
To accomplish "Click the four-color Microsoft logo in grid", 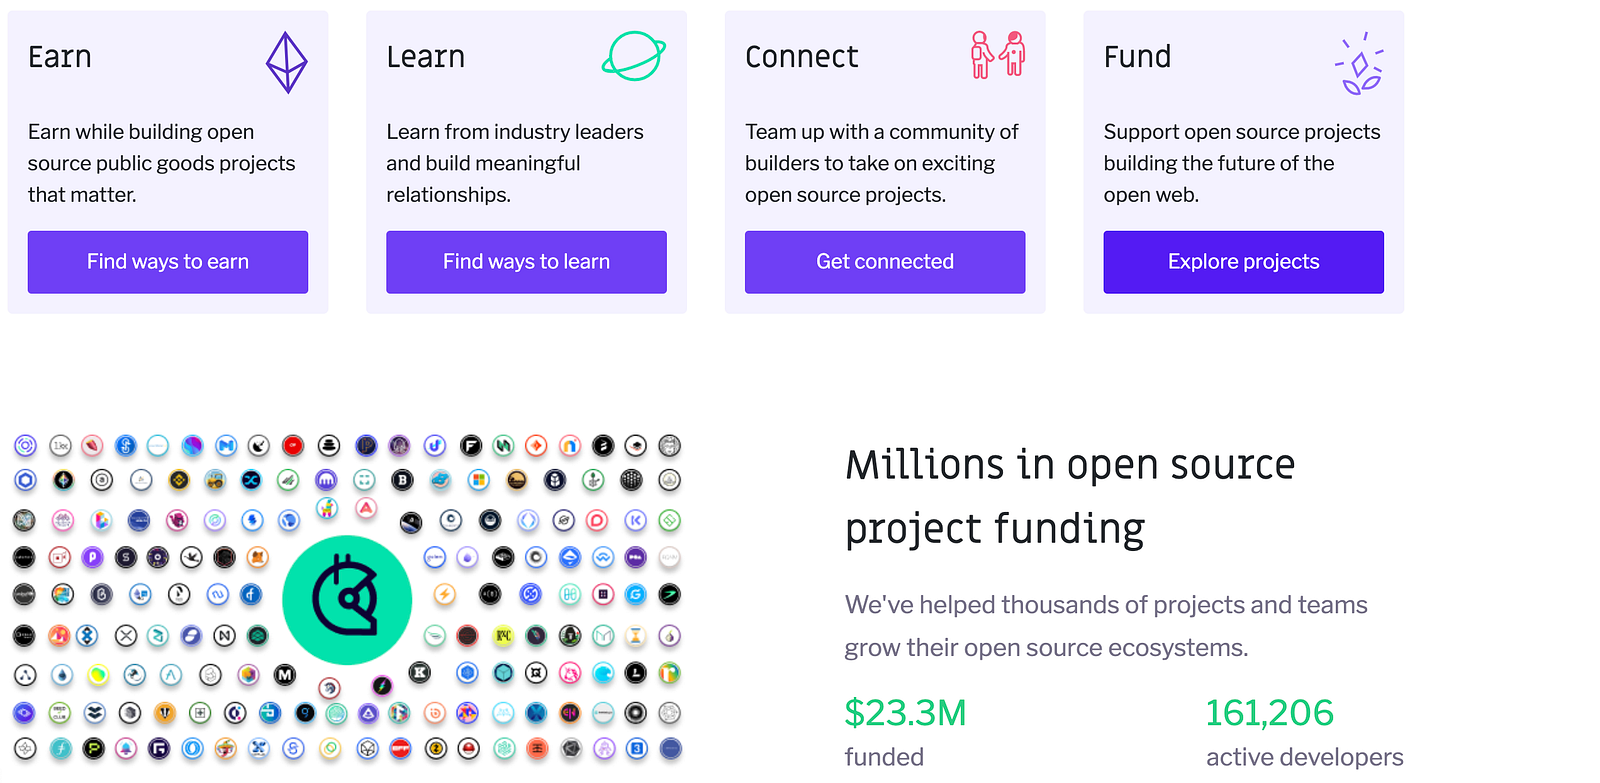I will point(479,480).
